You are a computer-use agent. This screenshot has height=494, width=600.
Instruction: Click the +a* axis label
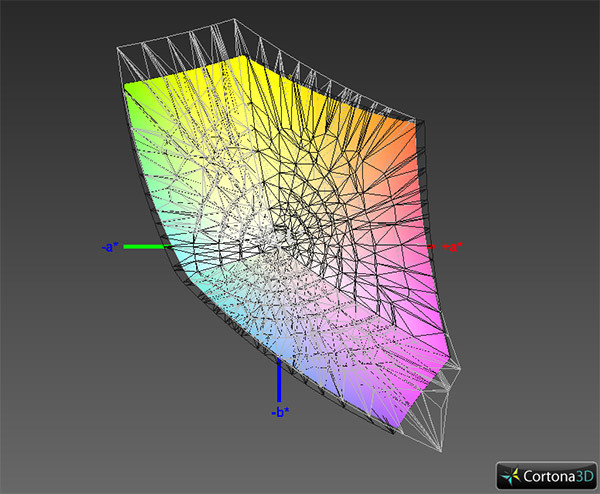click(x=452, y=247)
